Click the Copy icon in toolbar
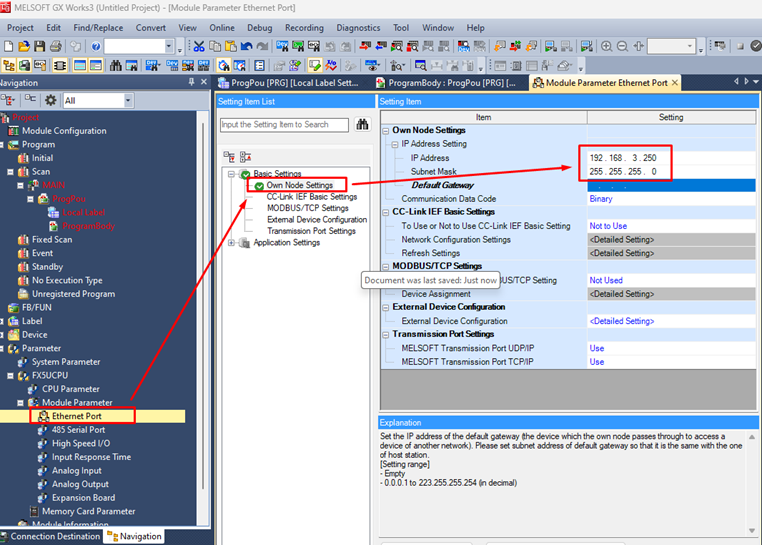This screenshot has width=762, height=545. [215, 46]
